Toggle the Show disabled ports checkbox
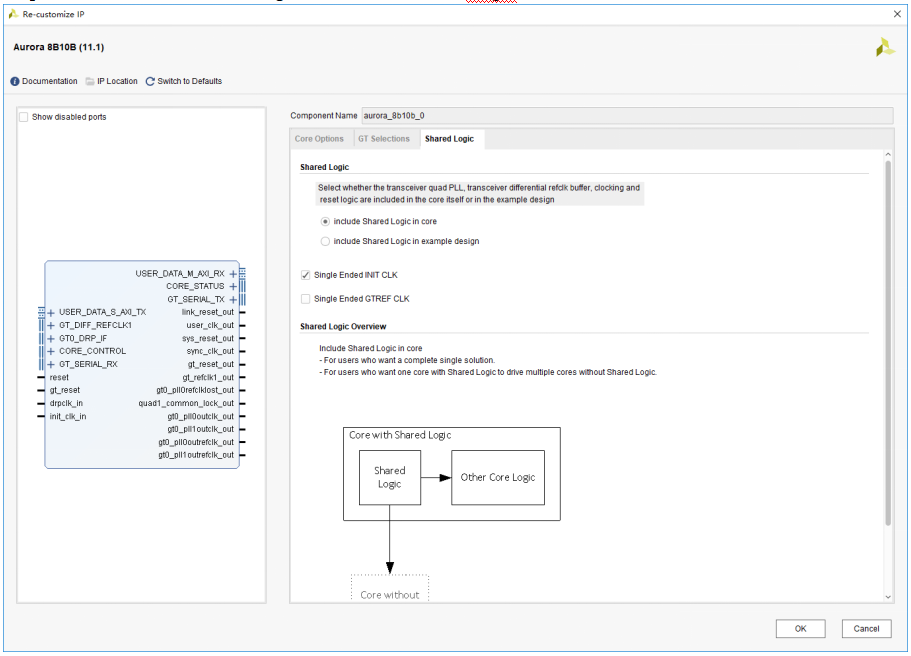The height and width of the screenshot is (656, 911). (24, 117)
